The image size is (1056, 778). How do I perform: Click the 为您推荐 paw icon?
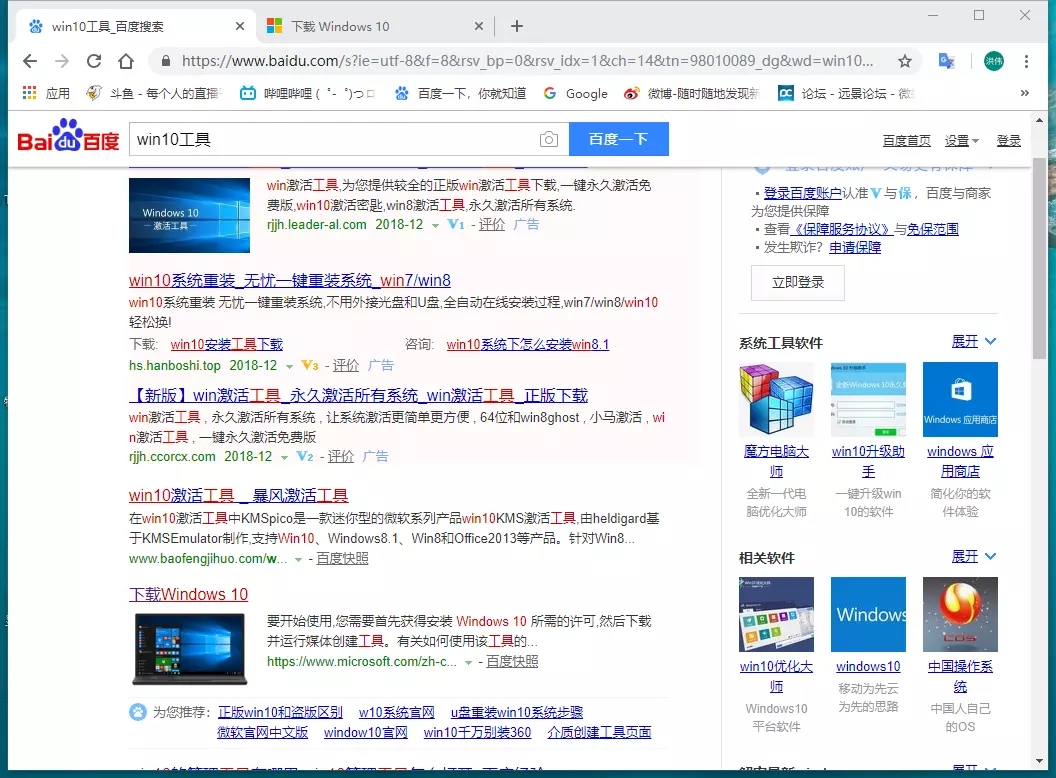(x=137, y=712)
